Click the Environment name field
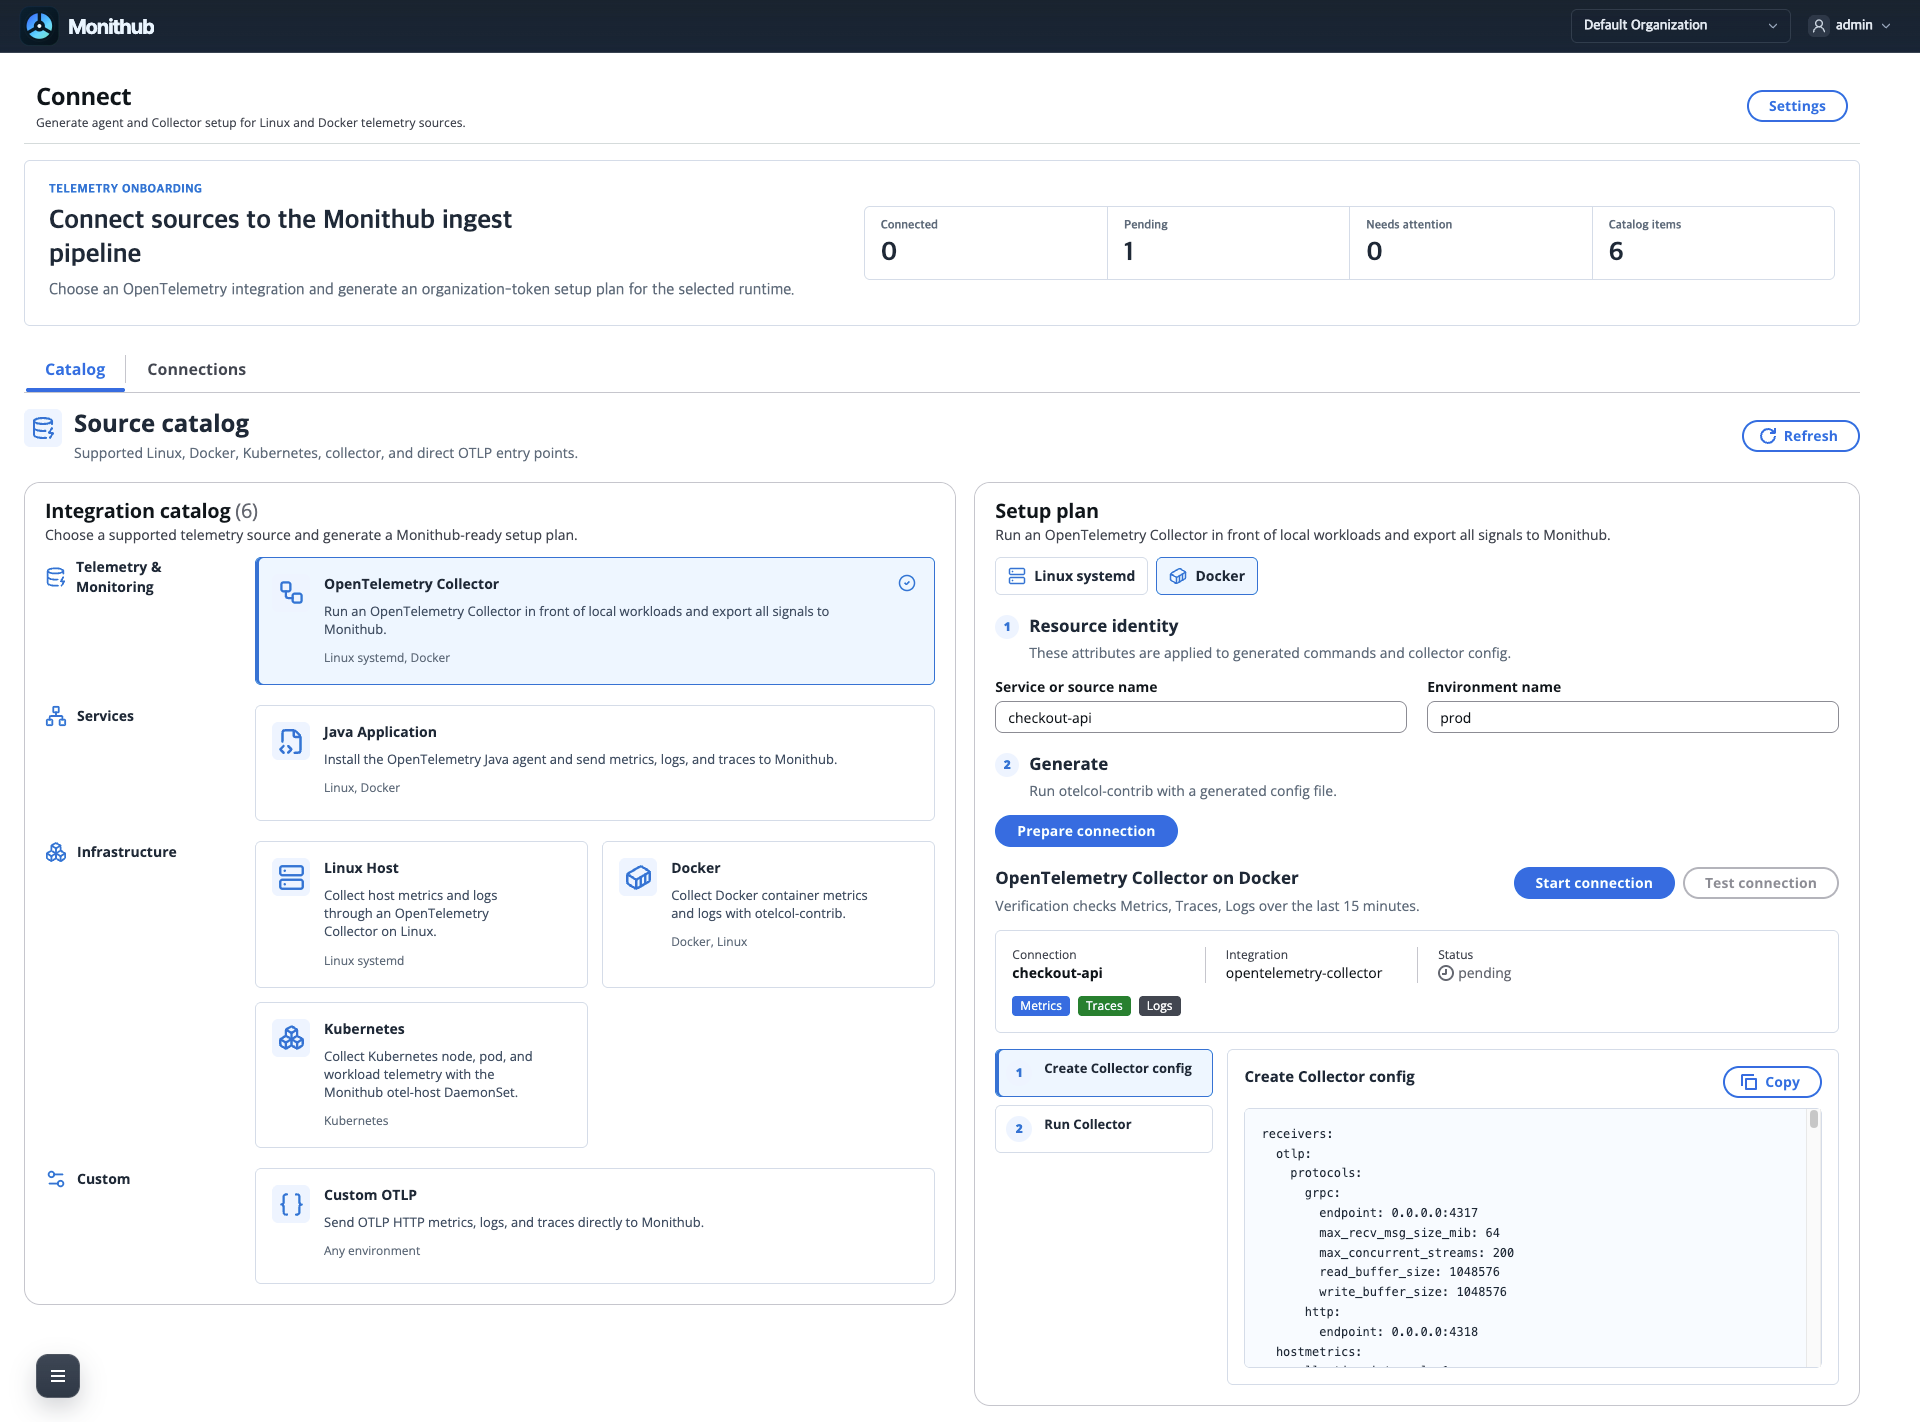 [1632, 717]
